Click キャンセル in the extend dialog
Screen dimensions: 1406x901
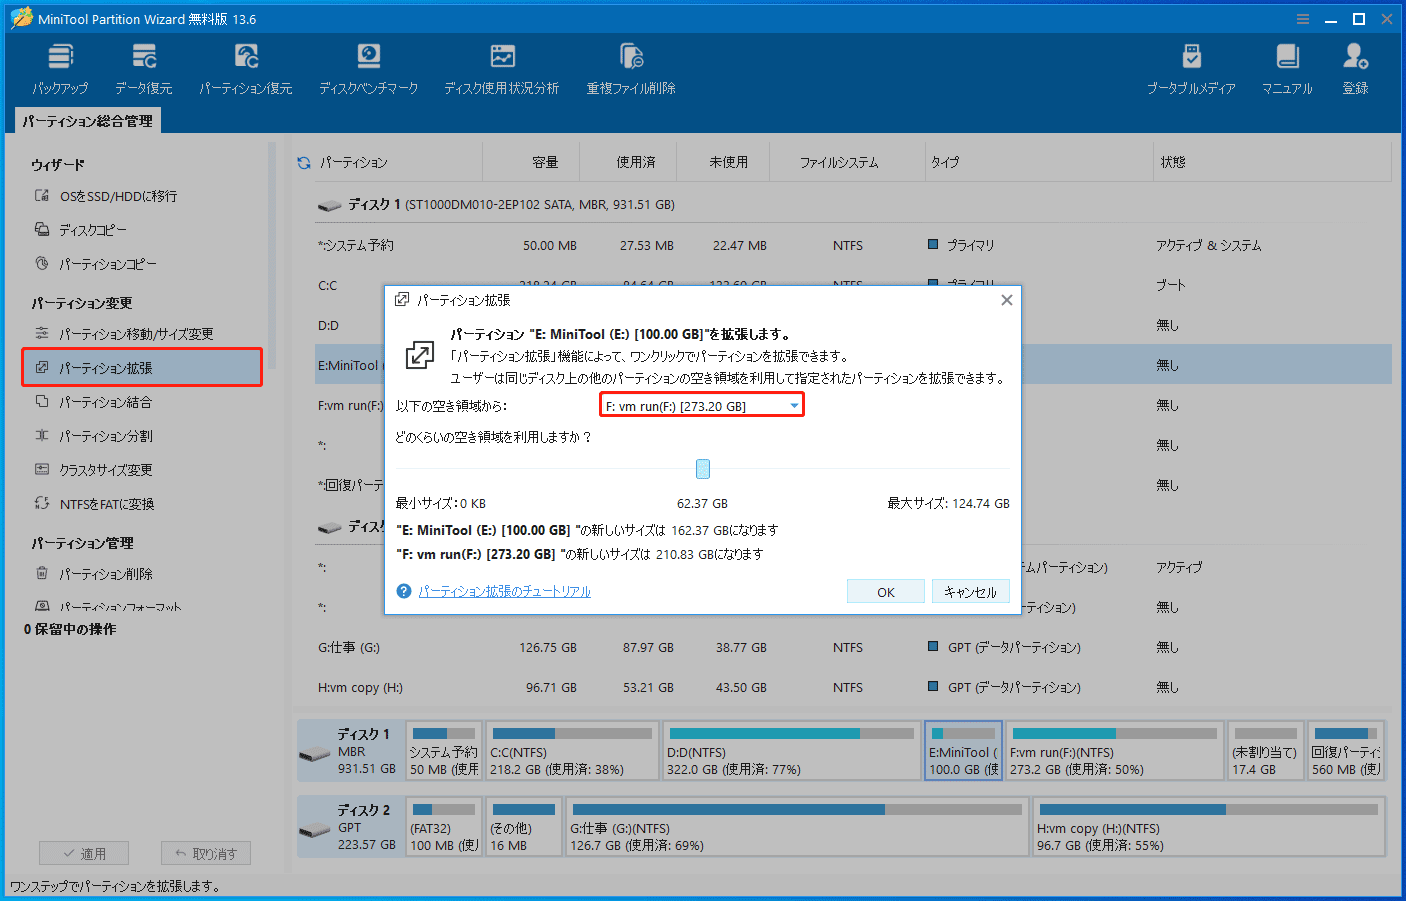point(970,592)
